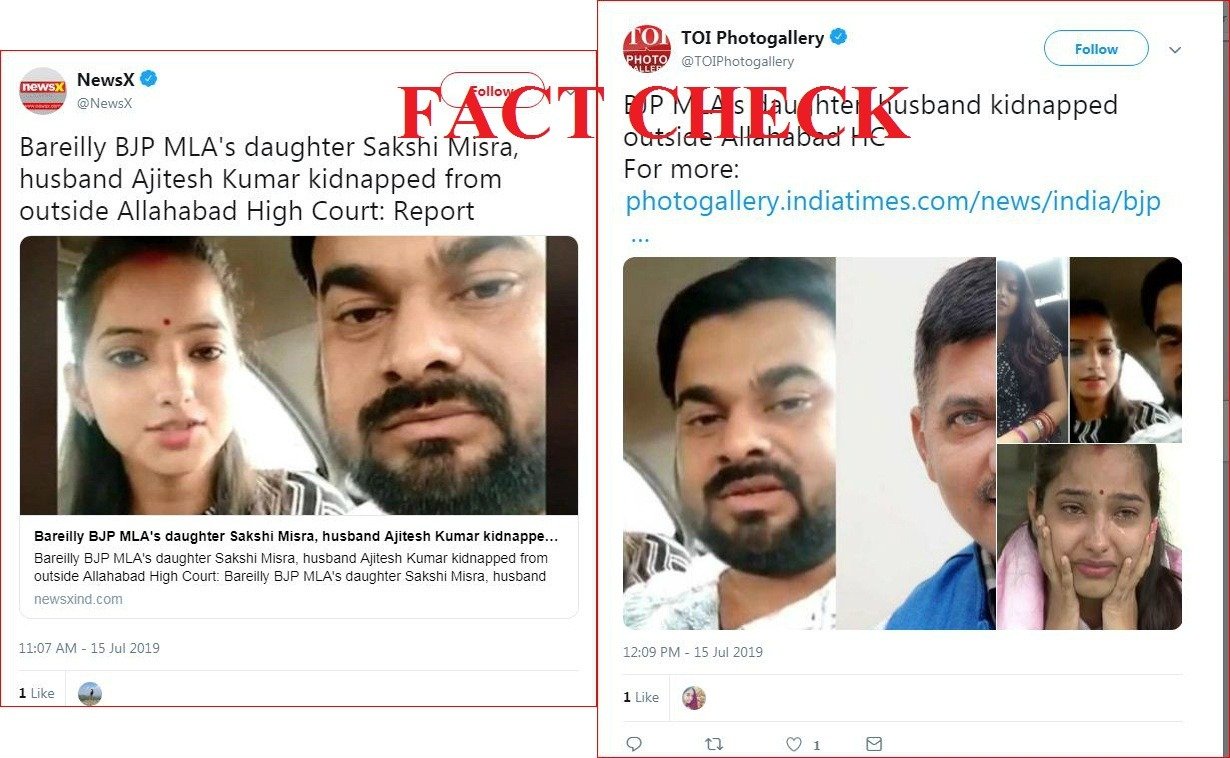Viewport: 1230px width, 758px height.
Task: Open the newsxind.com article link card
Action: (x=299, y=427)
